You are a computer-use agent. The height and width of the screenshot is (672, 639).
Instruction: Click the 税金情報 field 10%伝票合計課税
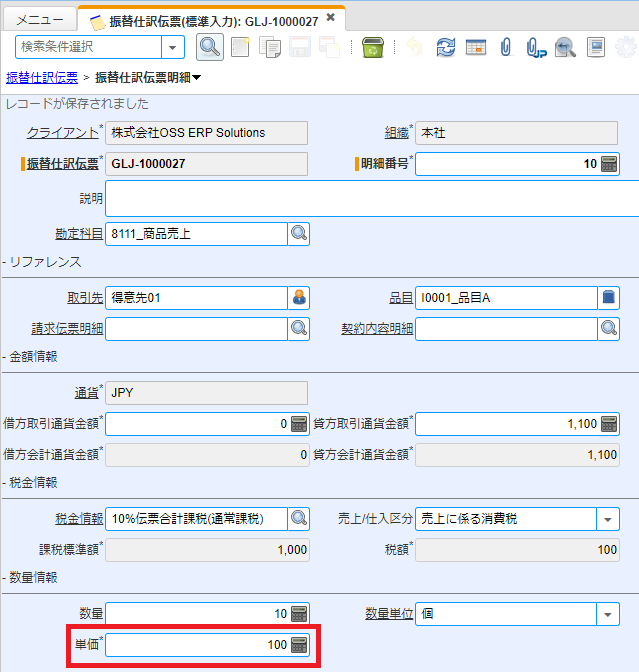196,519
